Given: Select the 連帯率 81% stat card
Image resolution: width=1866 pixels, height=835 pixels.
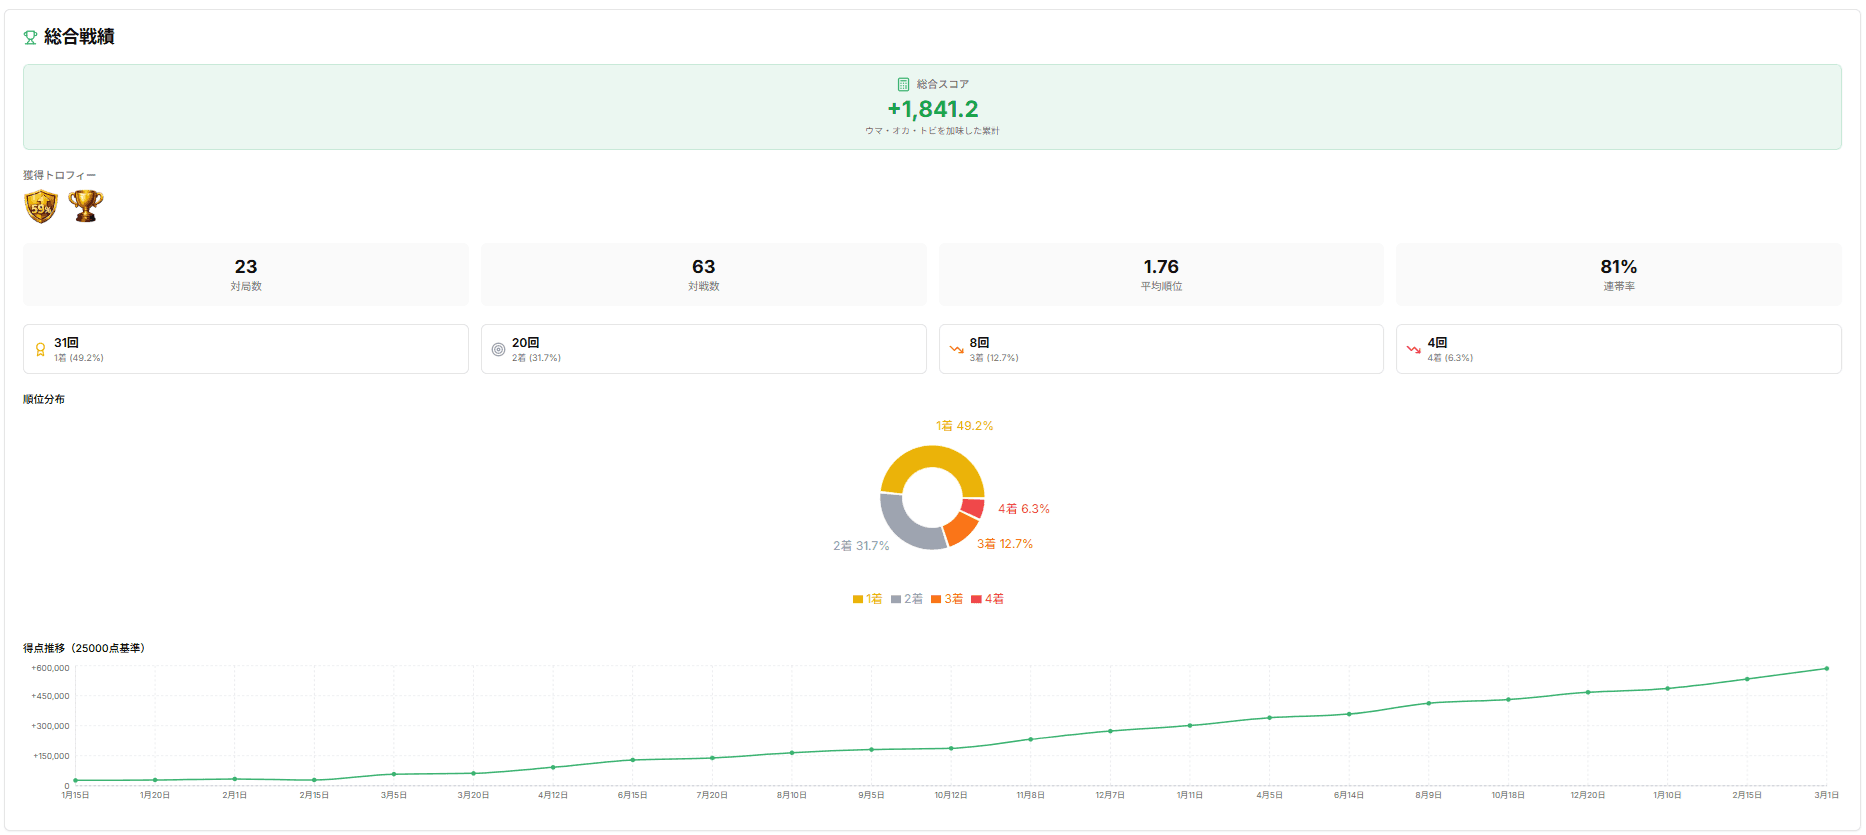Looking at the screenshot, I should (1618, 275).
